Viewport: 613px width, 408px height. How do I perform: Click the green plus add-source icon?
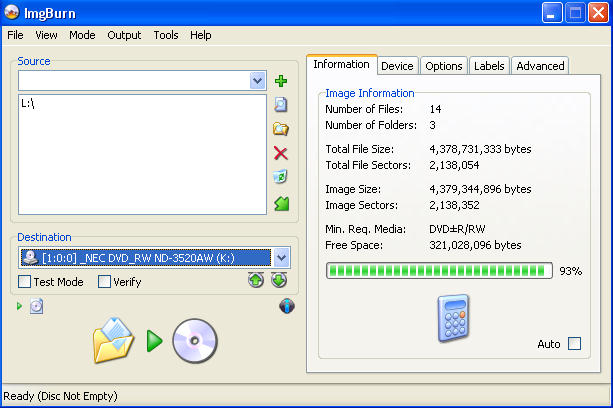[281, 81]
